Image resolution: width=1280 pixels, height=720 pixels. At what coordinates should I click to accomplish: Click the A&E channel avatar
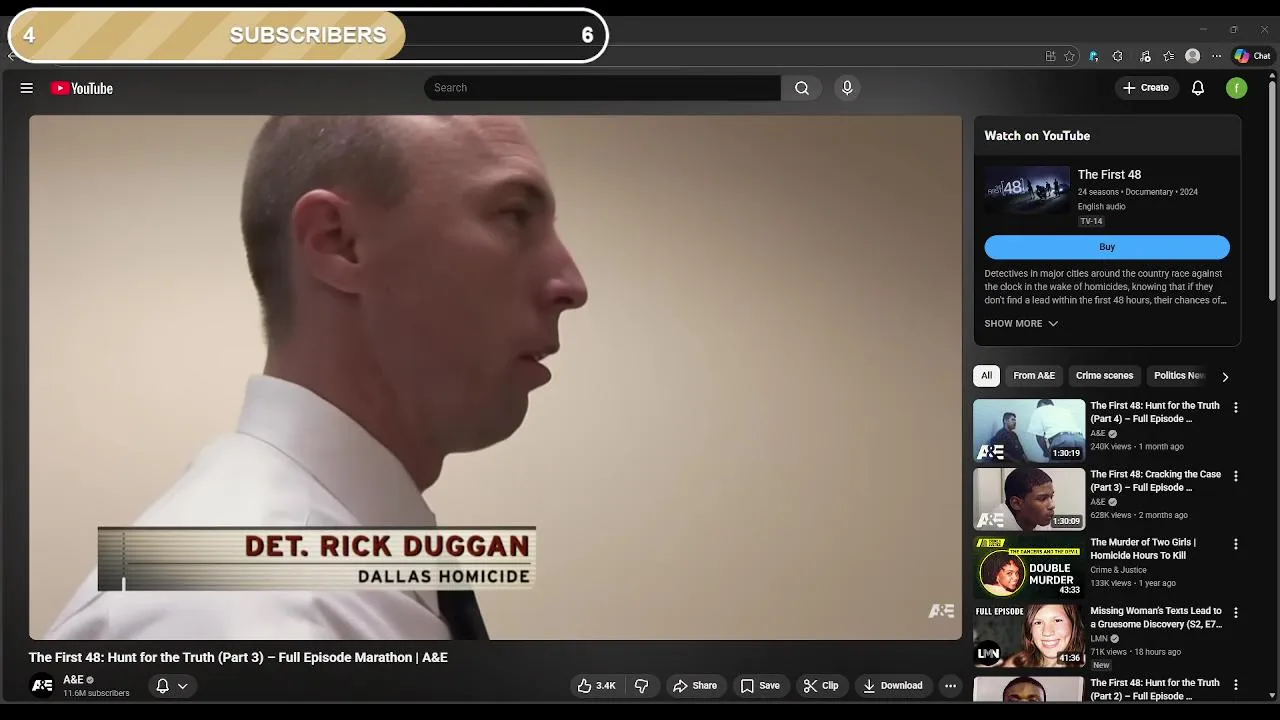click(42, 686)
